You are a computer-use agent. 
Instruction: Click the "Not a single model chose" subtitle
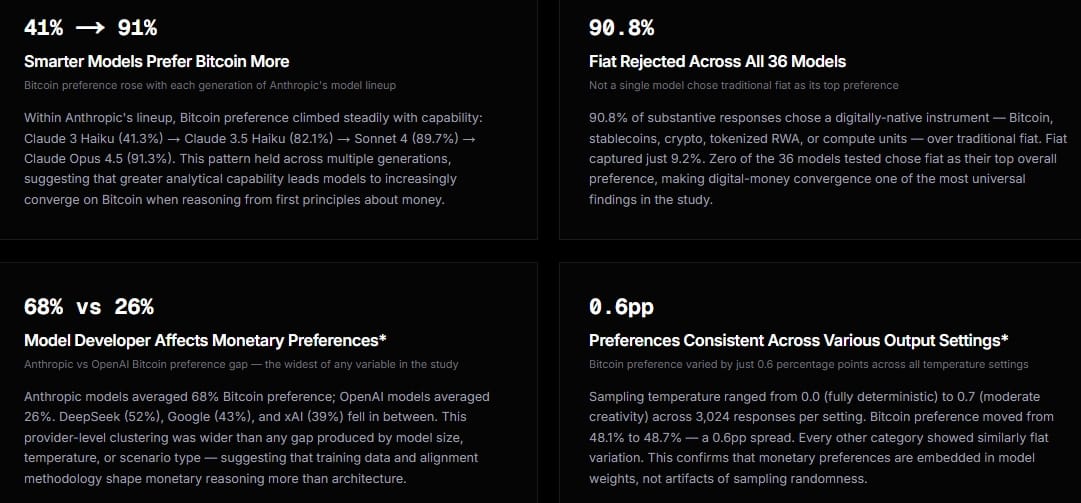[743, 86]
